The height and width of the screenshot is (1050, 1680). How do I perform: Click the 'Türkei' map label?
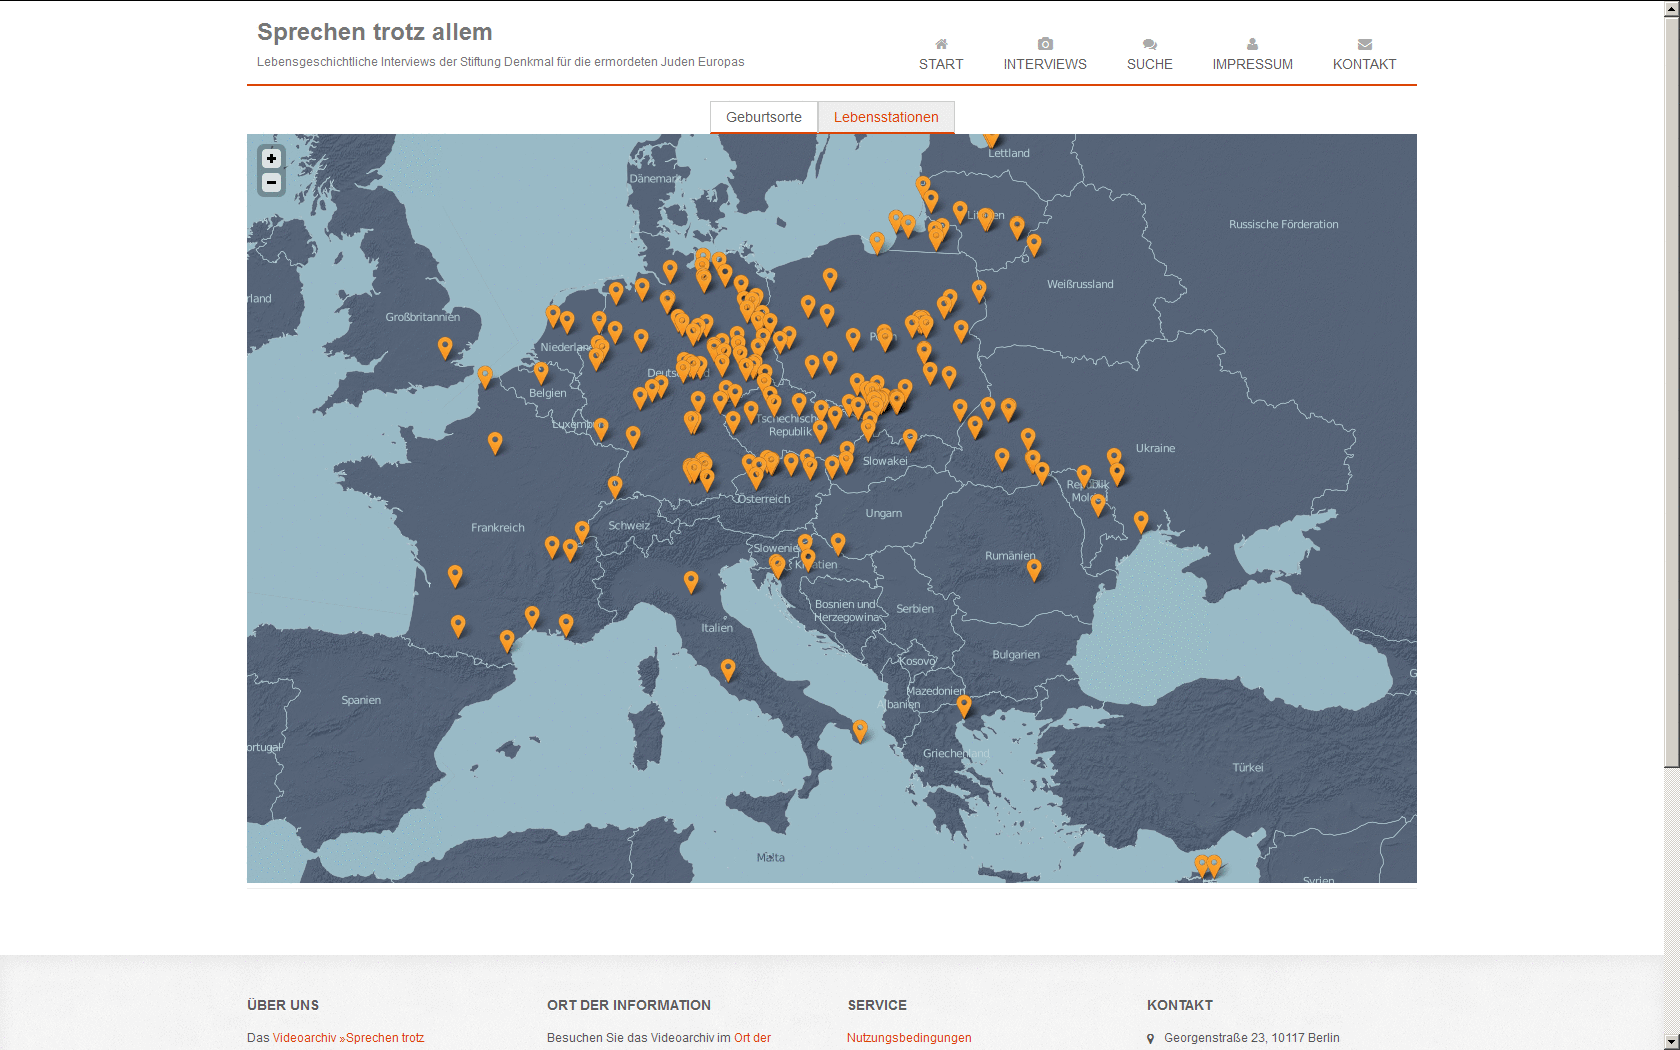1248,767
